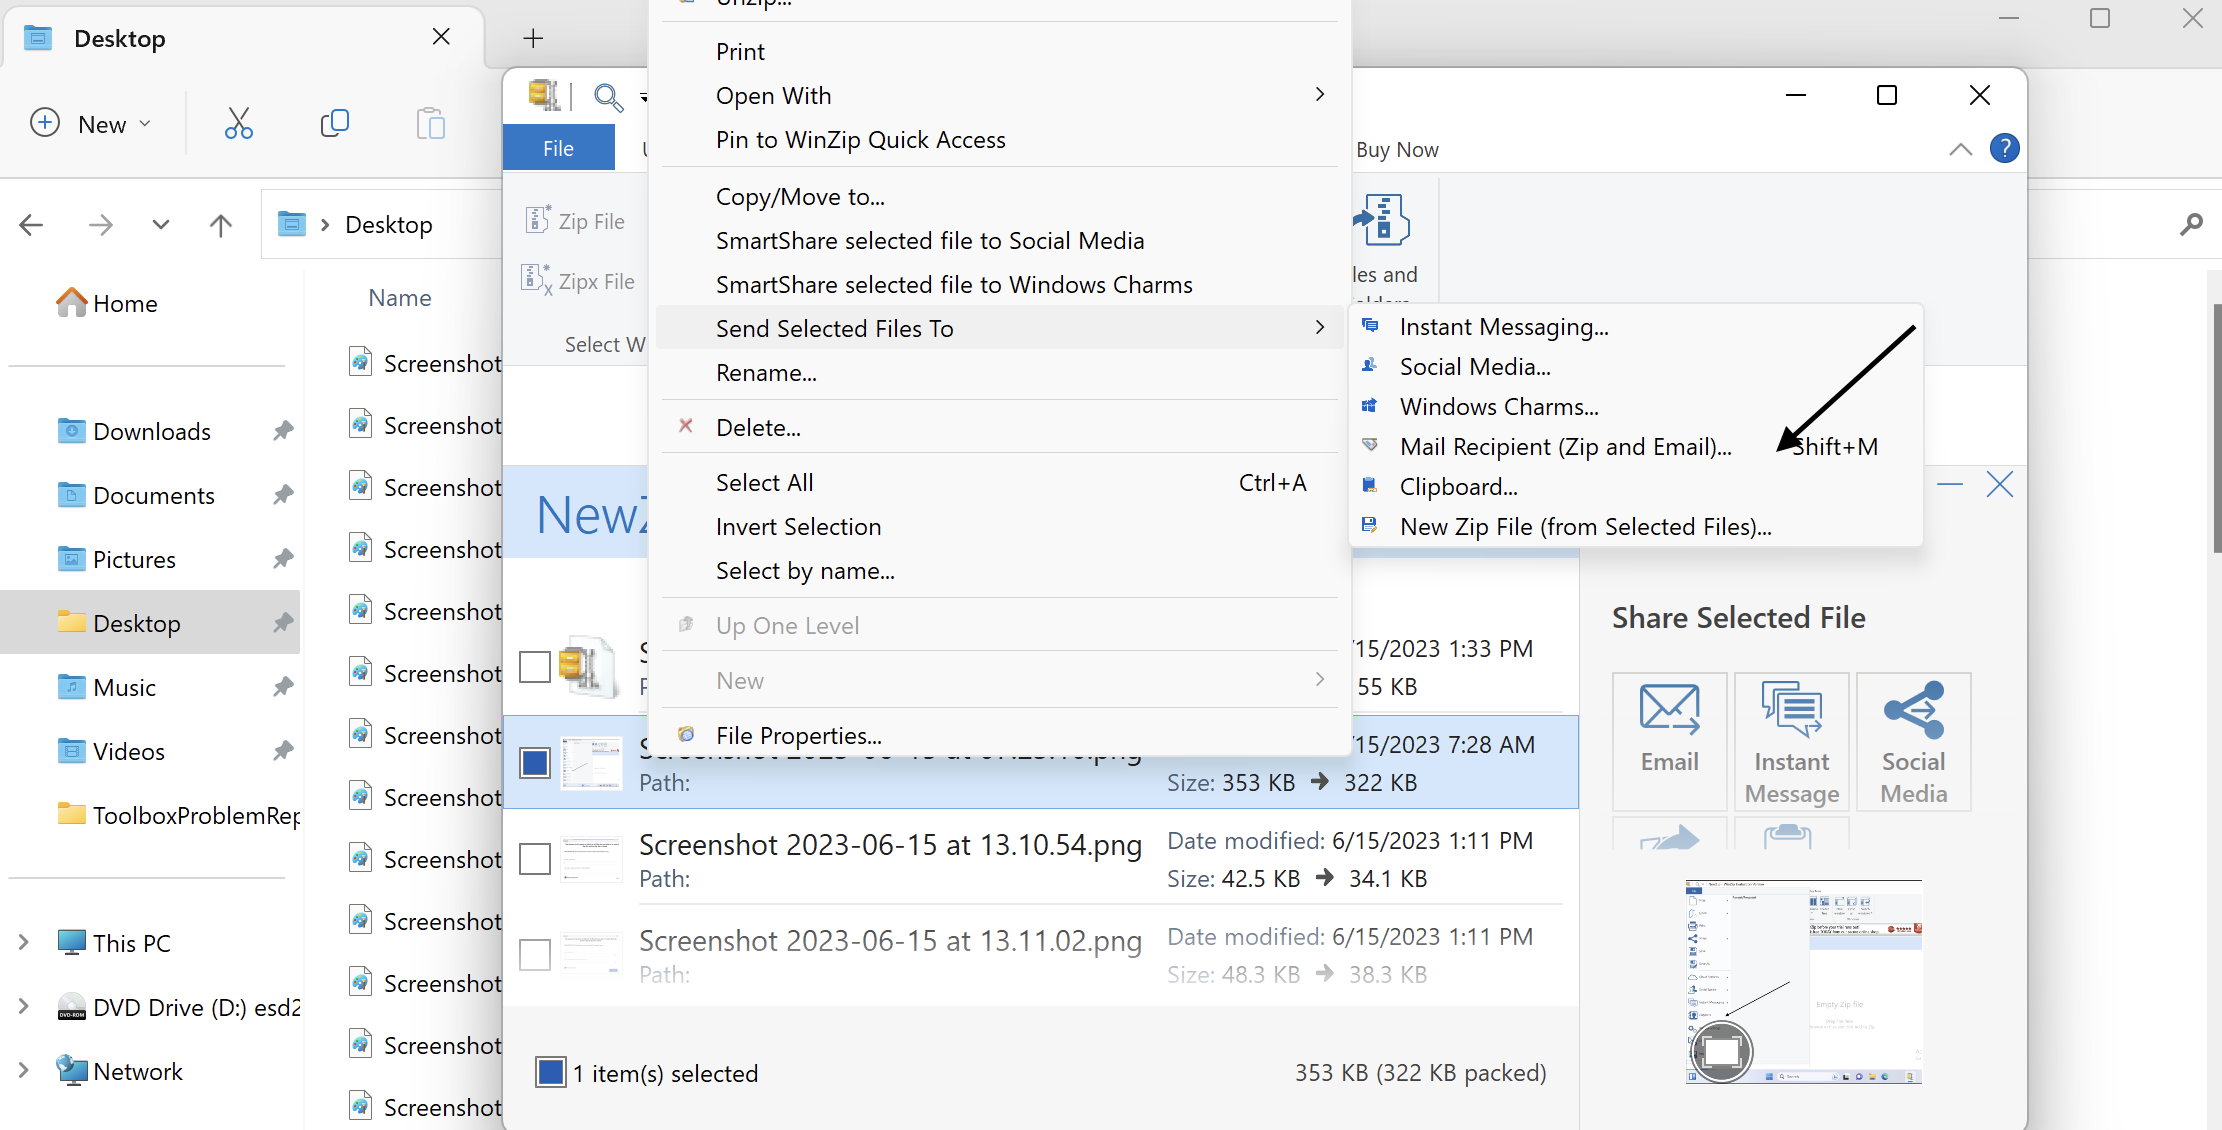Close the Share Selected File pane
Viewport: 2222px width, 1130px height.
(x=1999, y=485)
